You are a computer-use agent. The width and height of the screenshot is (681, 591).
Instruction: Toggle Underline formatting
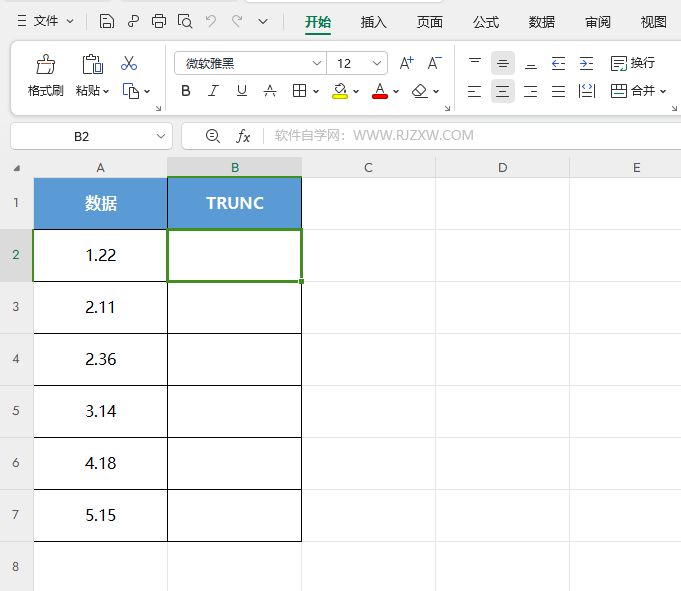(241, 91)
